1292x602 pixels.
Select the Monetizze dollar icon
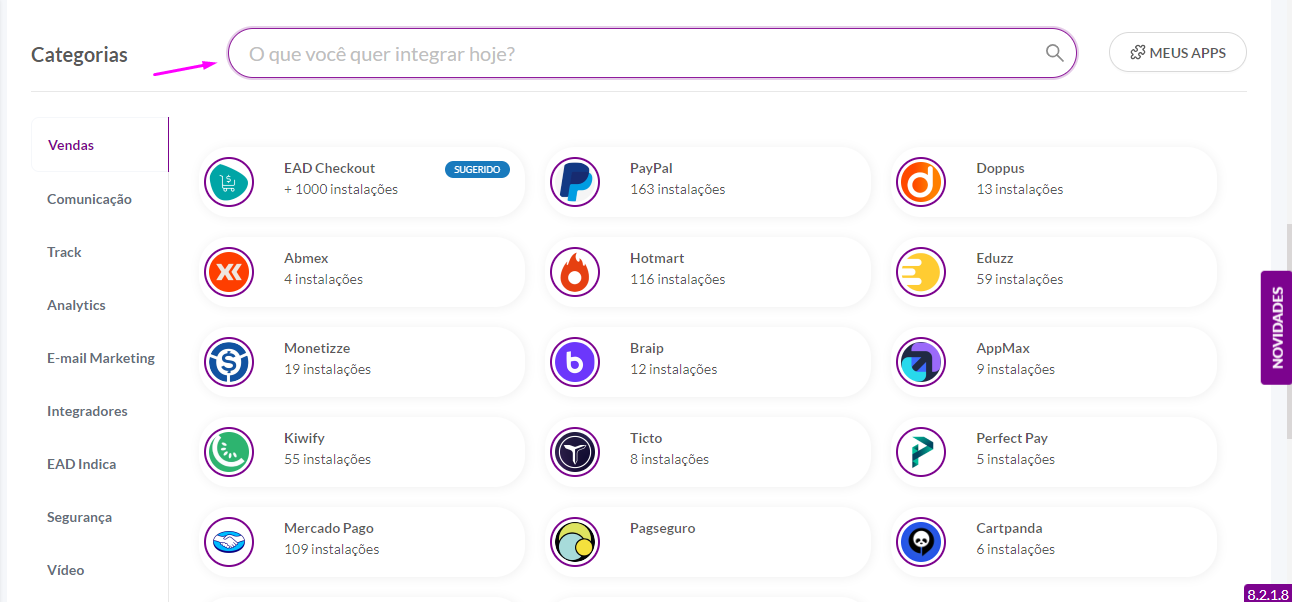pyautogui.click(x=229, y=362)
